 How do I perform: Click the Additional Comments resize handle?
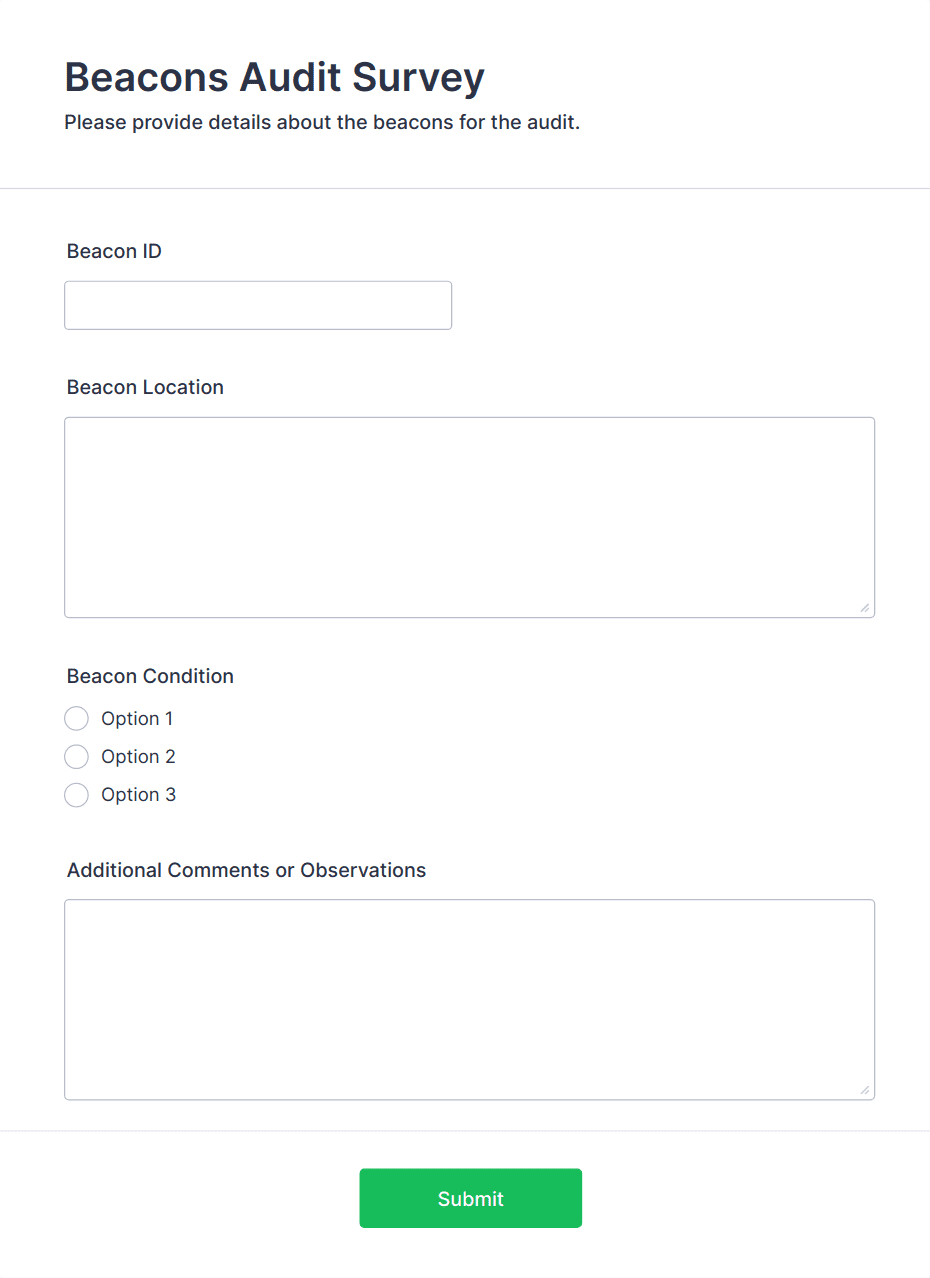coord(864,1089)
